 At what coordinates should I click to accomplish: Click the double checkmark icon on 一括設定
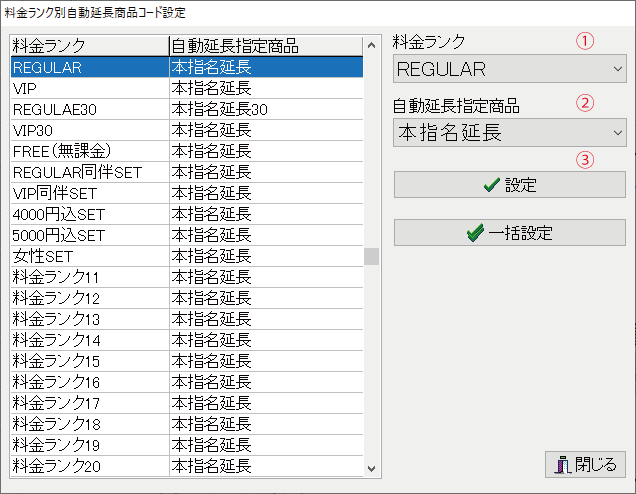coord(475,233)
